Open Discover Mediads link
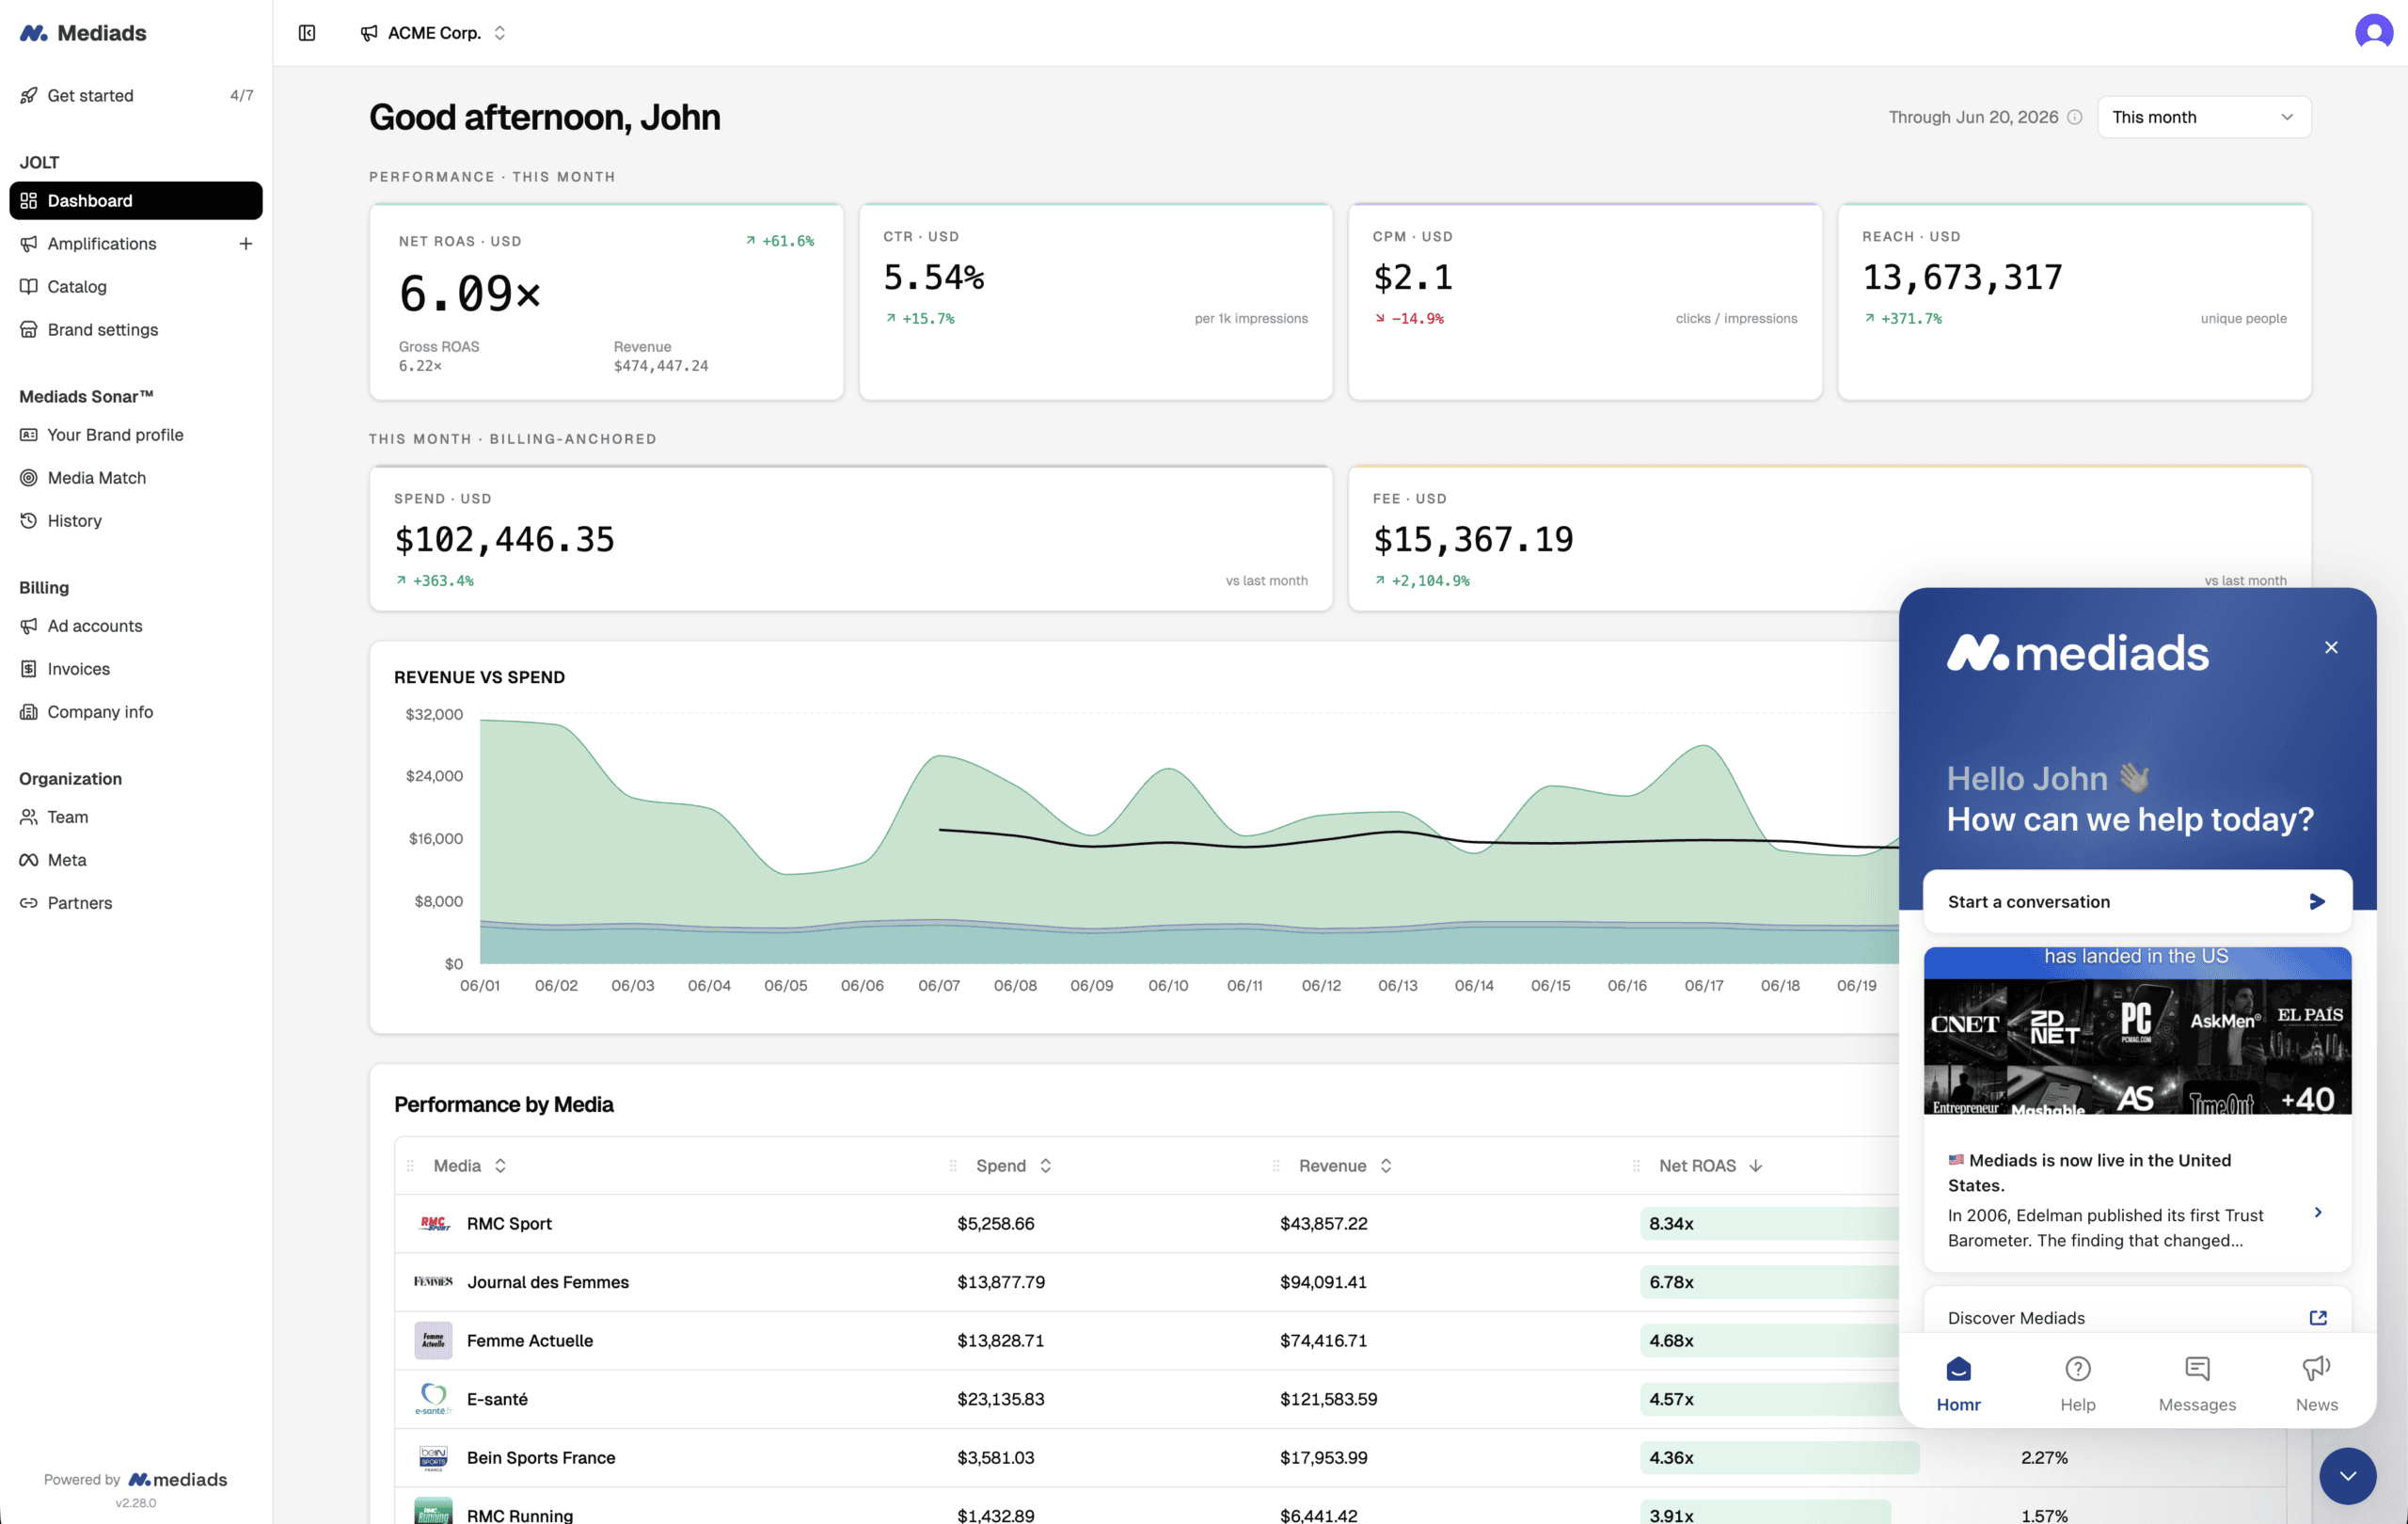Image resolution: width=2408 pixels, height=1524 pixels. point(2137,1317)
